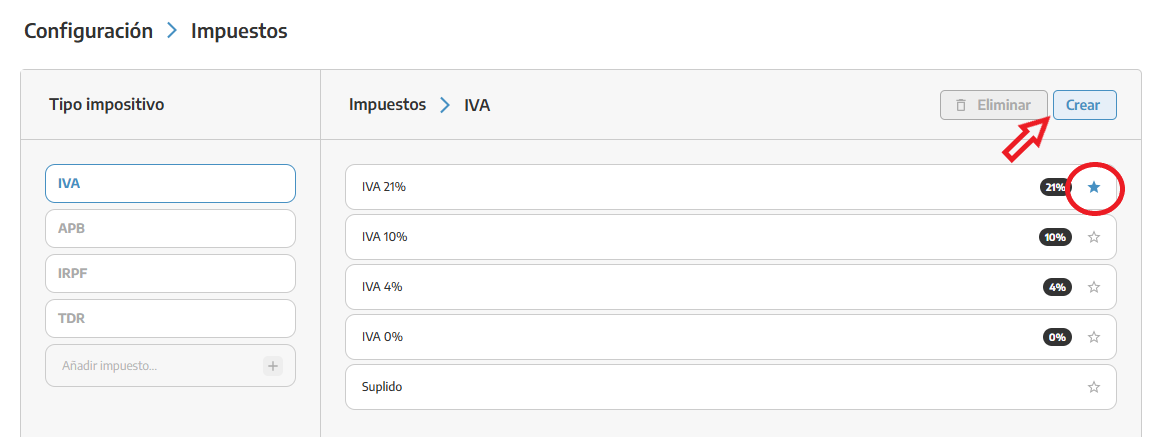Open the IRPF tax type

coord(171,274)
